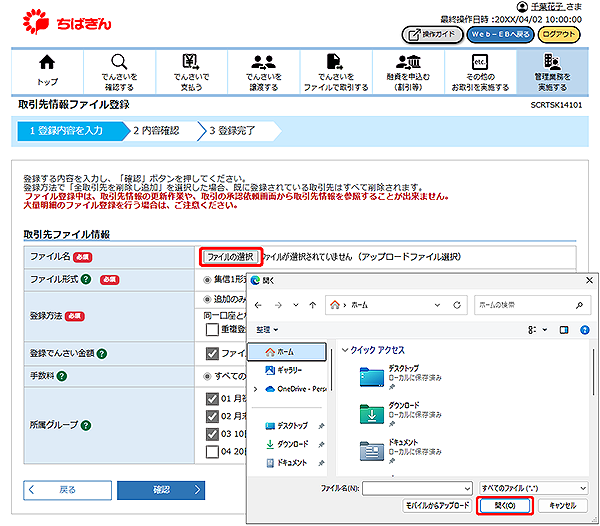Click the 操作ガイド button

432,35
